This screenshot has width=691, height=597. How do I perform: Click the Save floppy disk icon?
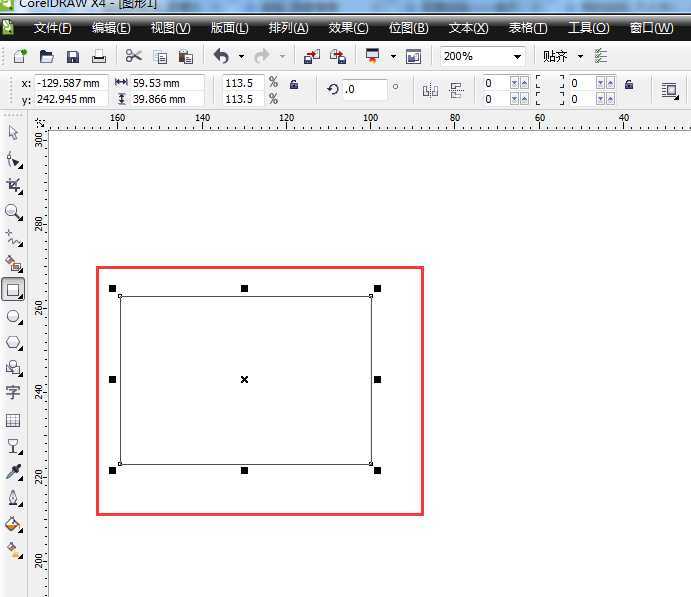coord(73,57)
